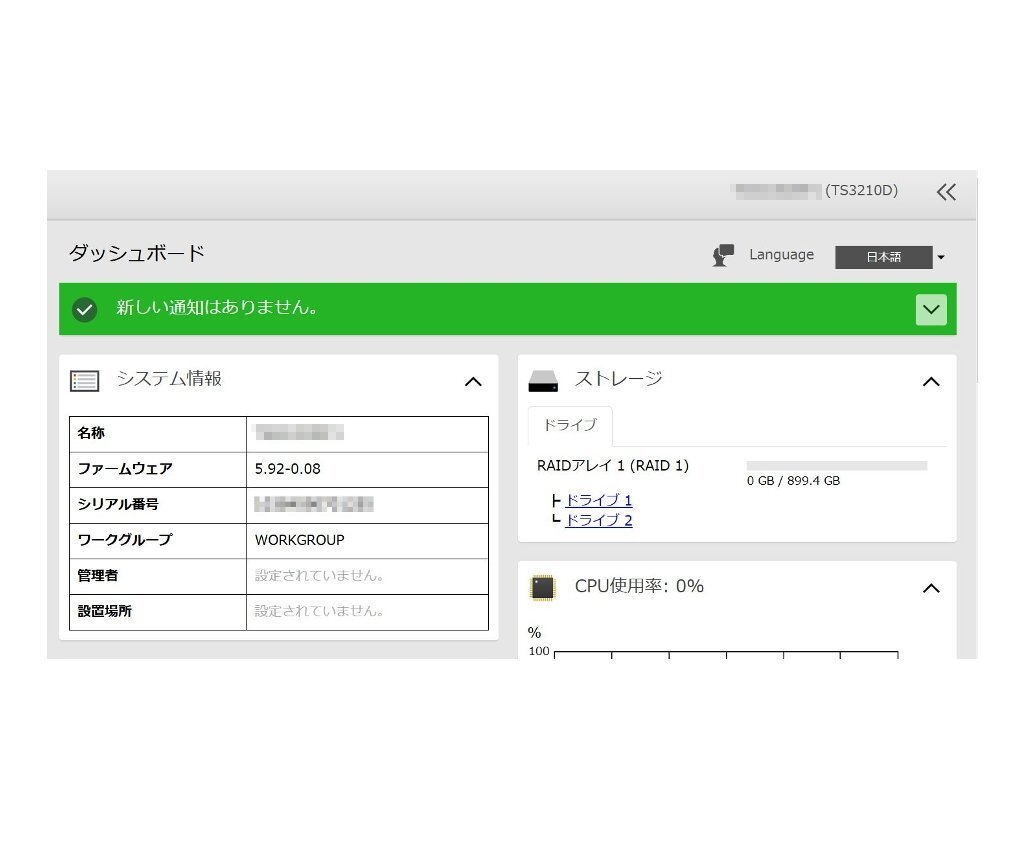
Task: Click the (TS3210D) model name
Action: coord(861,191)
